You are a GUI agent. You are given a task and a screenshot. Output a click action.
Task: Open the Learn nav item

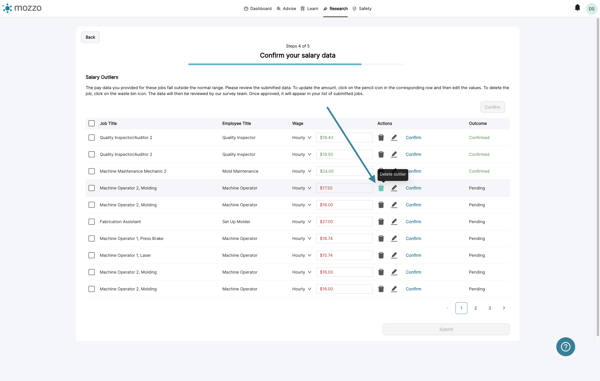tap(309, 8)
